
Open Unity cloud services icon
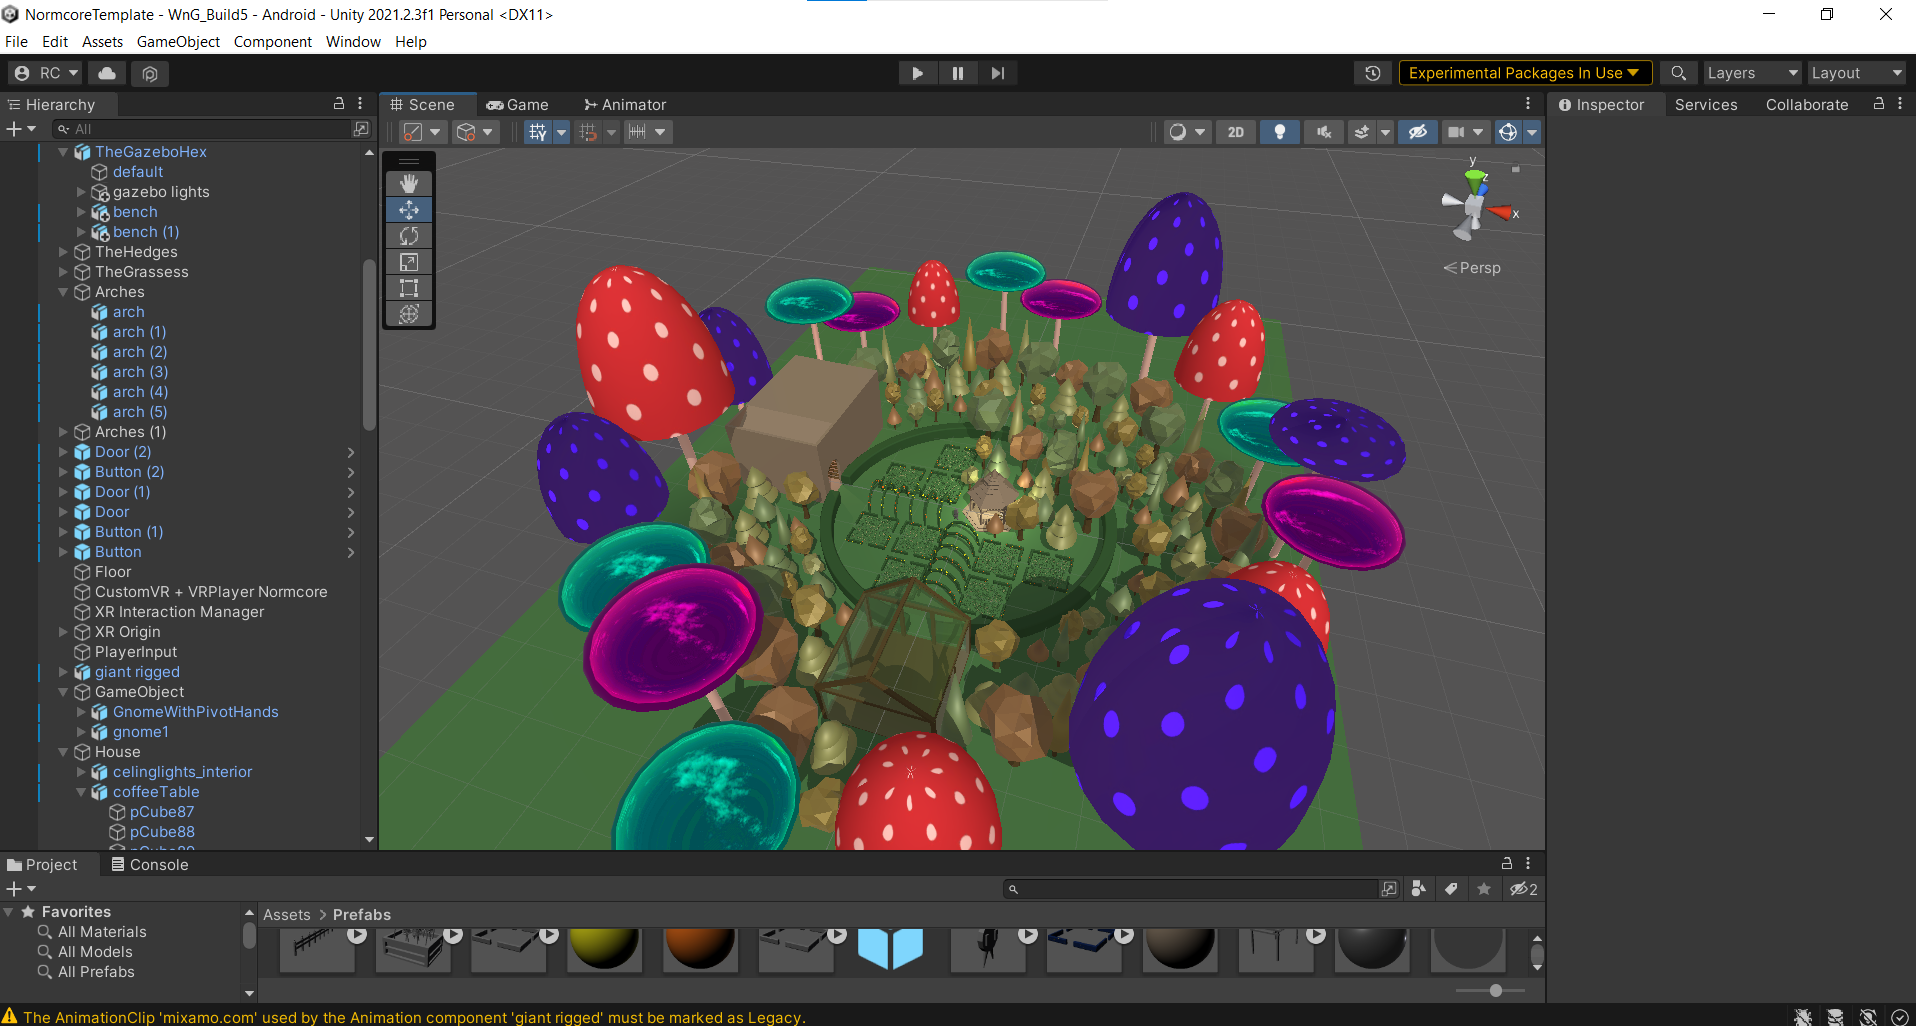(x=107, y=73)
